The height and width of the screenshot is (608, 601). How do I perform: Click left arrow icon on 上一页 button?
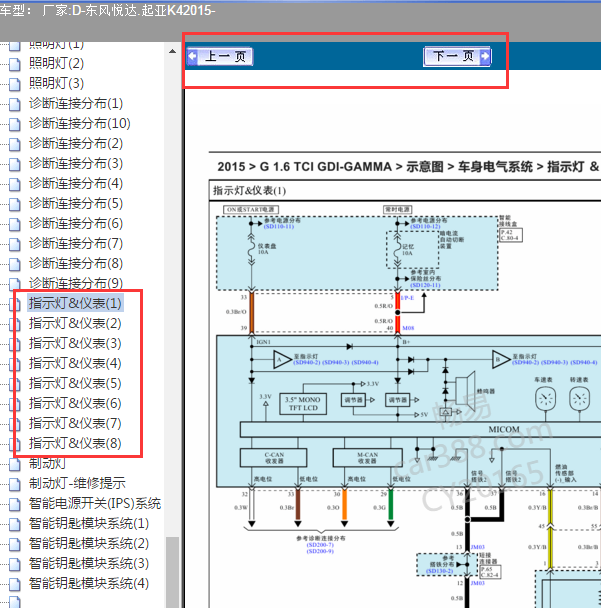tap(193, 57)
